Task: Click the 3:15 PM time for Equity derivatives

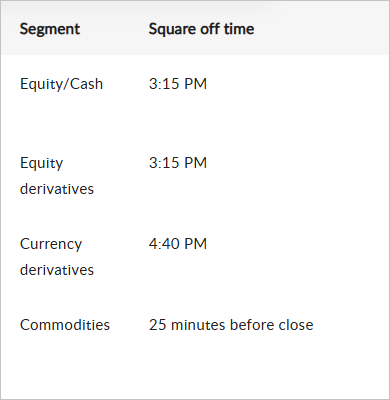Action: pyautogui.click(x=178, y=163)
